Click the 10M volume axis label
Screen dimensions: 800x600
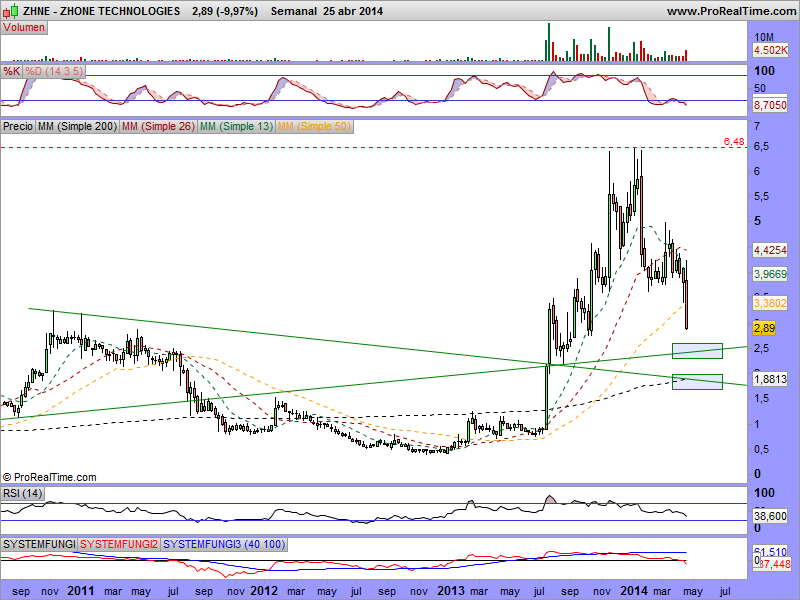tap(764, 37)
